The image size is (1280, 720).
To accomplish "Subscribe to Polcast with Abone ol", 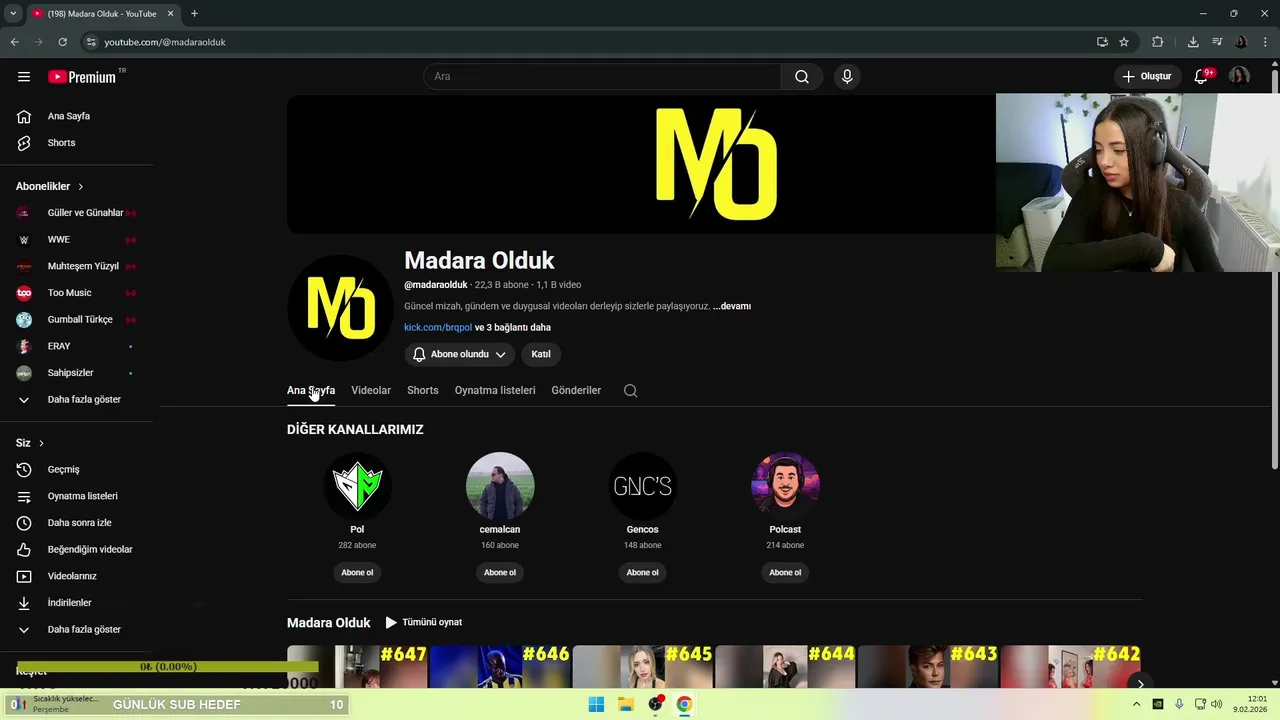I will 785,573.
